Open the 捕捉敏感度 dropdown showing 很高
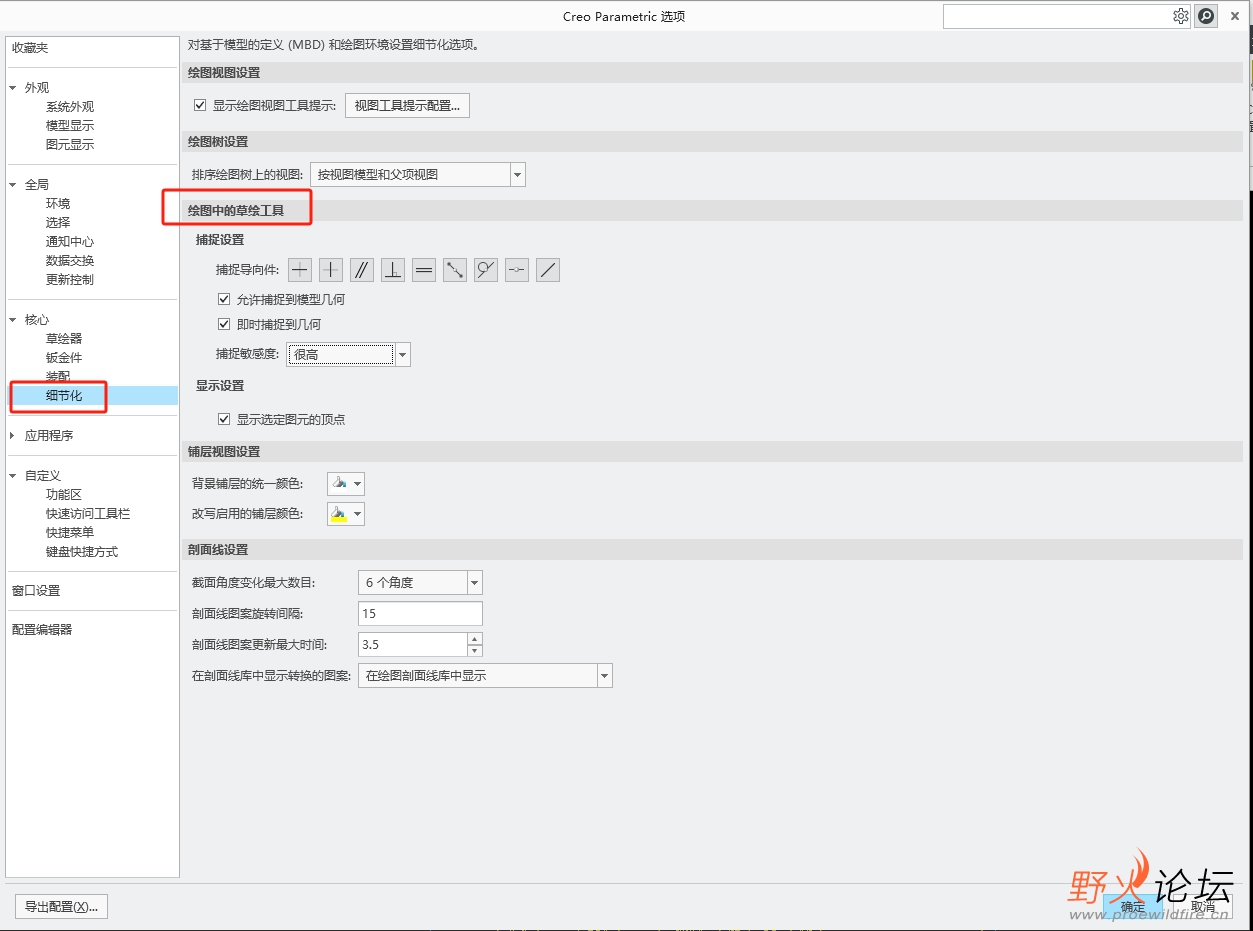This screenshot has height=931, width=1253. tap(348, 354)
